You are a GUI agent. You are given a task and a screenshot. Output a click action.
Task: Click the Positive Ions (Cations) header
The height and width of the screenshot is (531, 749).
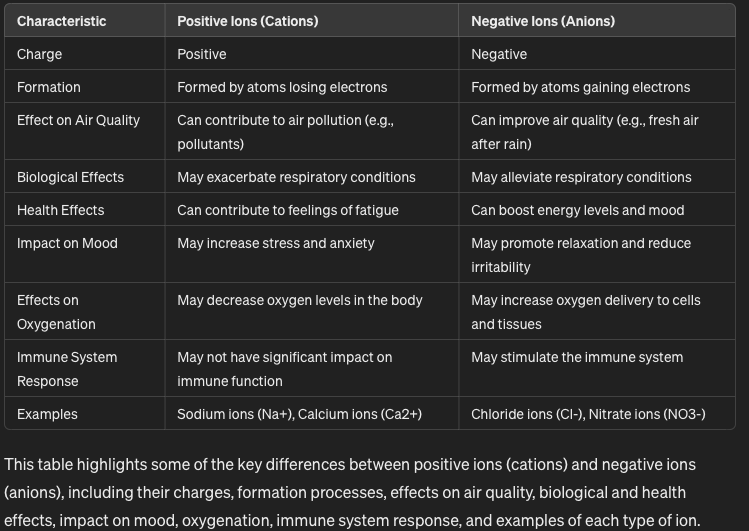tap(247, 21)
